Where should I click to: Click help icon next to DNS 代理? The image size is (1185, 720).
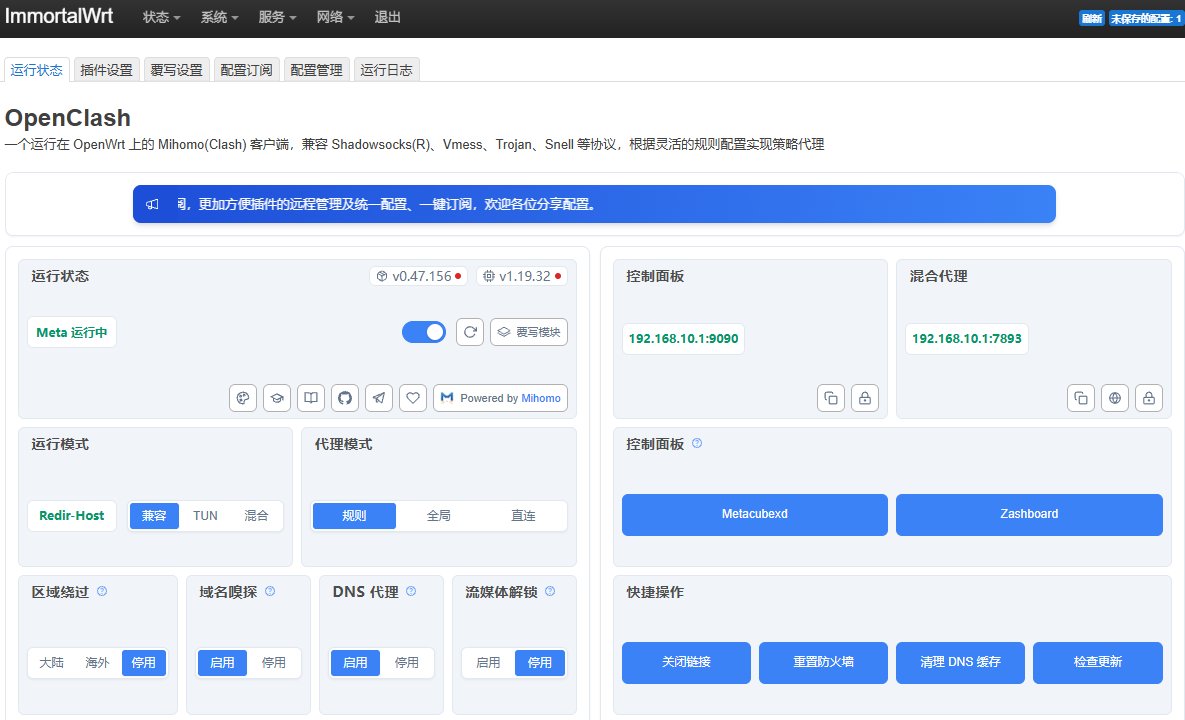[411, 592]
